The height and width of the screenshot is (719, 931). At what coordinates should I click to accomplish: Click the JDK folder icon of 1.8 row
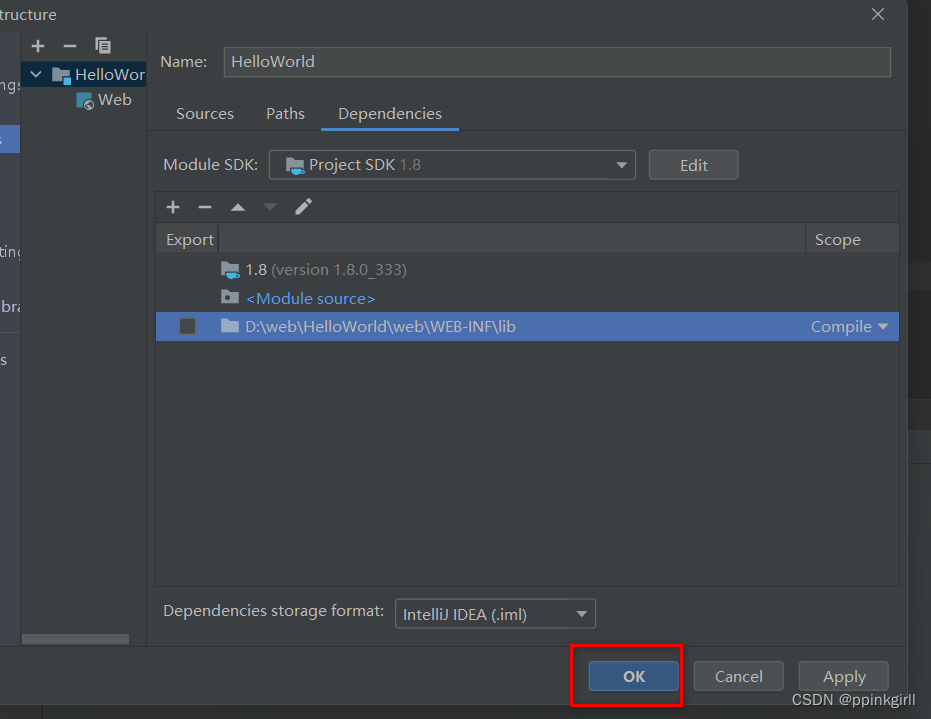[230, 270]
